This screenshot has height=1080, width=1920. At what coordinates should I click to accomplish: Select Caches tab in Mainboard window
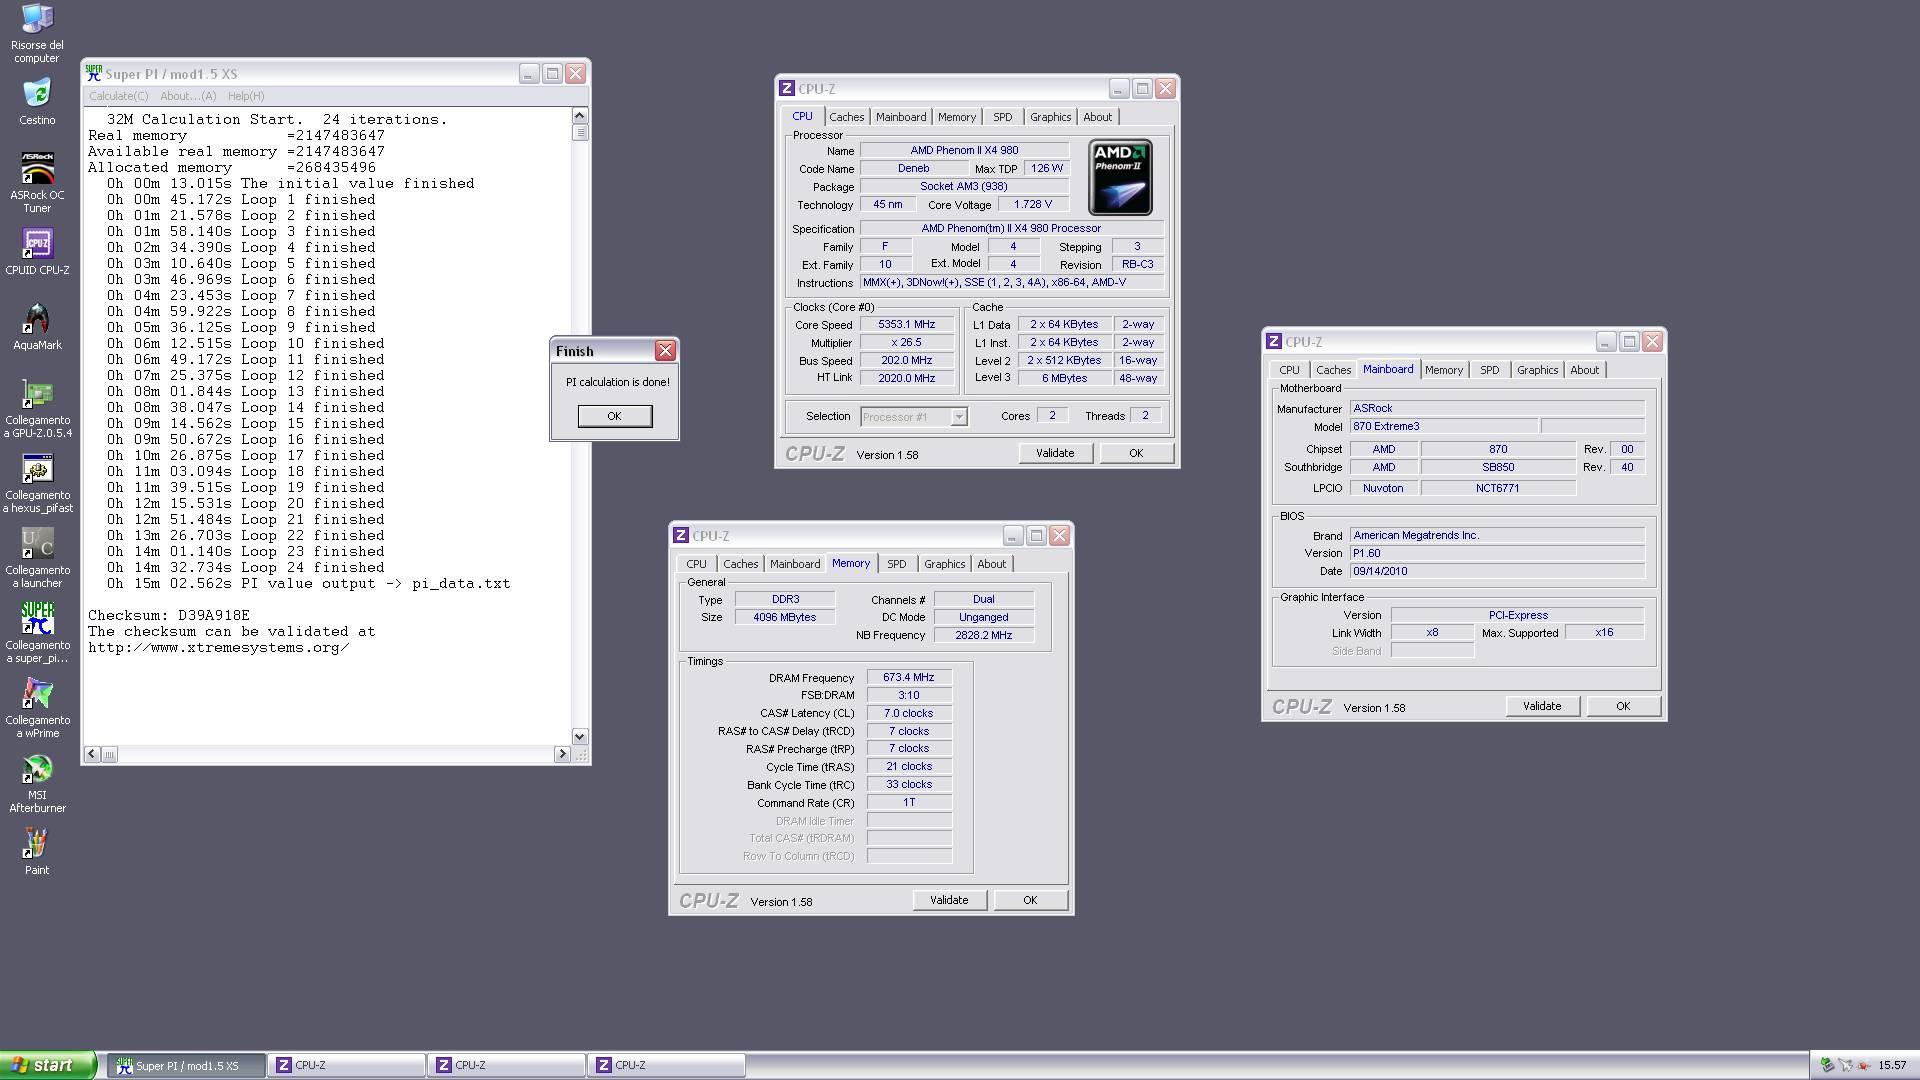[x=1333, y=370]
